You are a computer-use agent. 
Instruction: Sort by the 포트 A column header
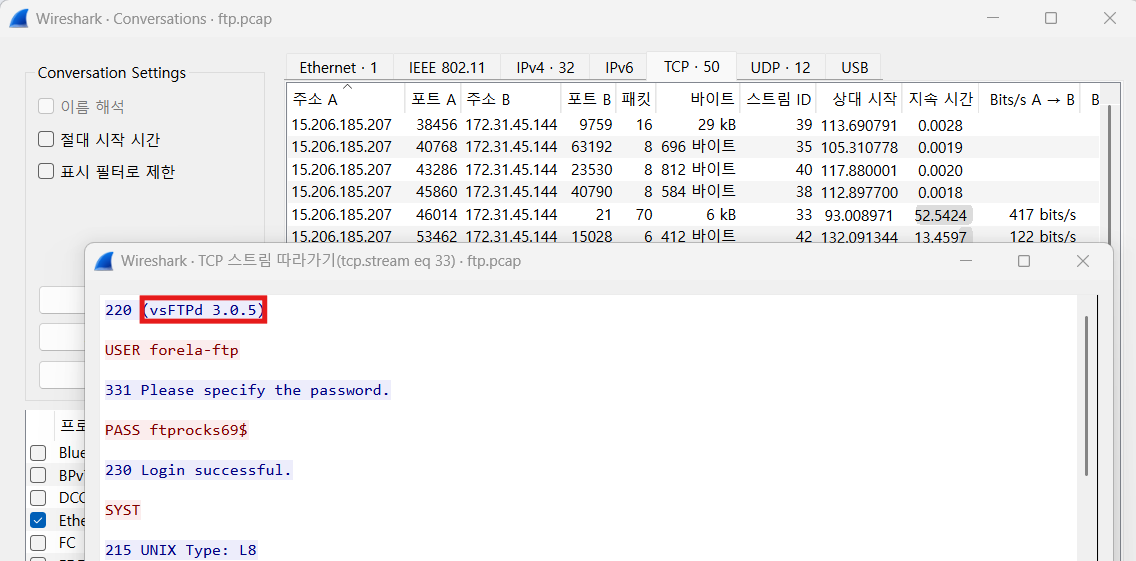tap(433, 99)
